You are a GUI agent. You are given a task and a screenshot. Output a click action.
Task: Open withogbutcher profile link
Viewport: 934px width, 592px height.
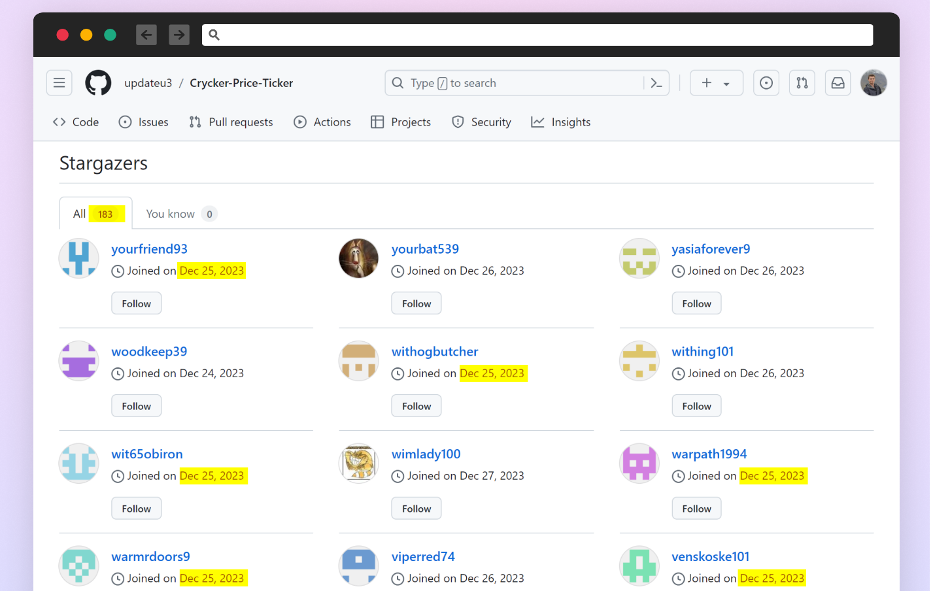[435, 351]
